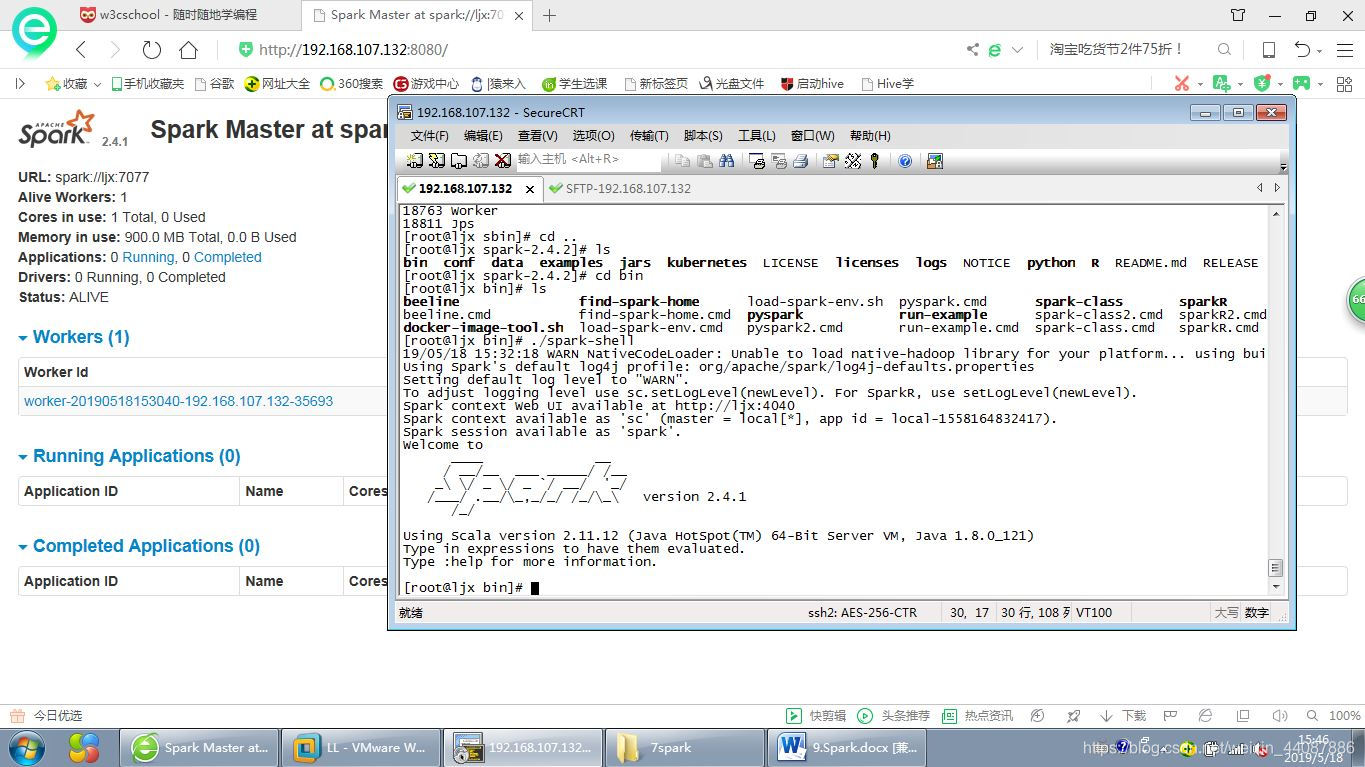The image size is (1365, 767).
Task: Expand the address bar dropdown arrow
Action: 1017,50
